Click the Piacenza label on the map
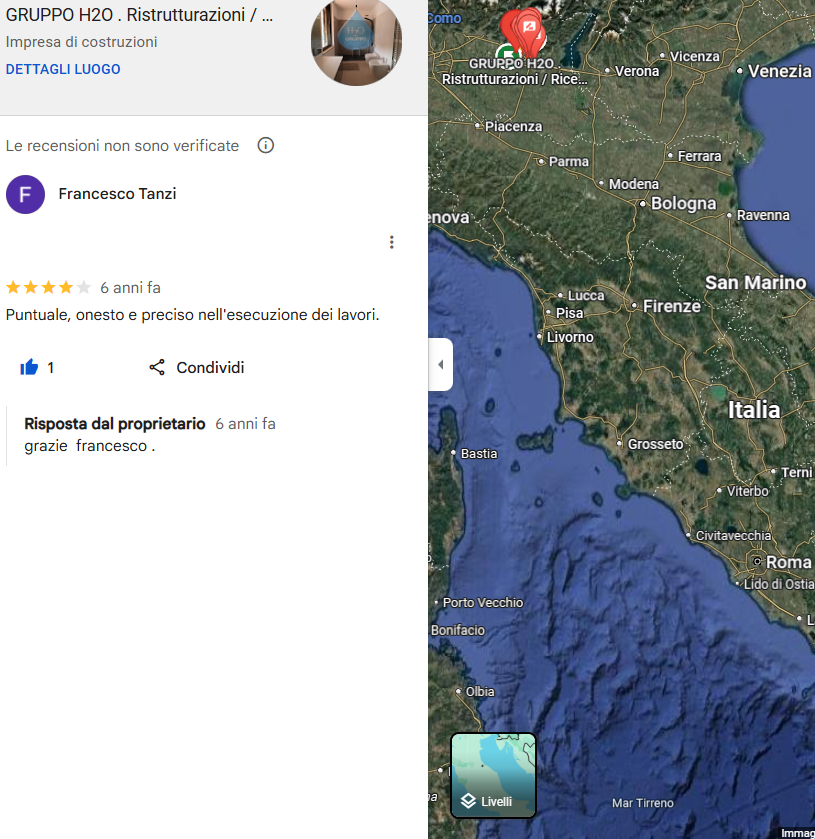815x839 pixels. point(513,126)
